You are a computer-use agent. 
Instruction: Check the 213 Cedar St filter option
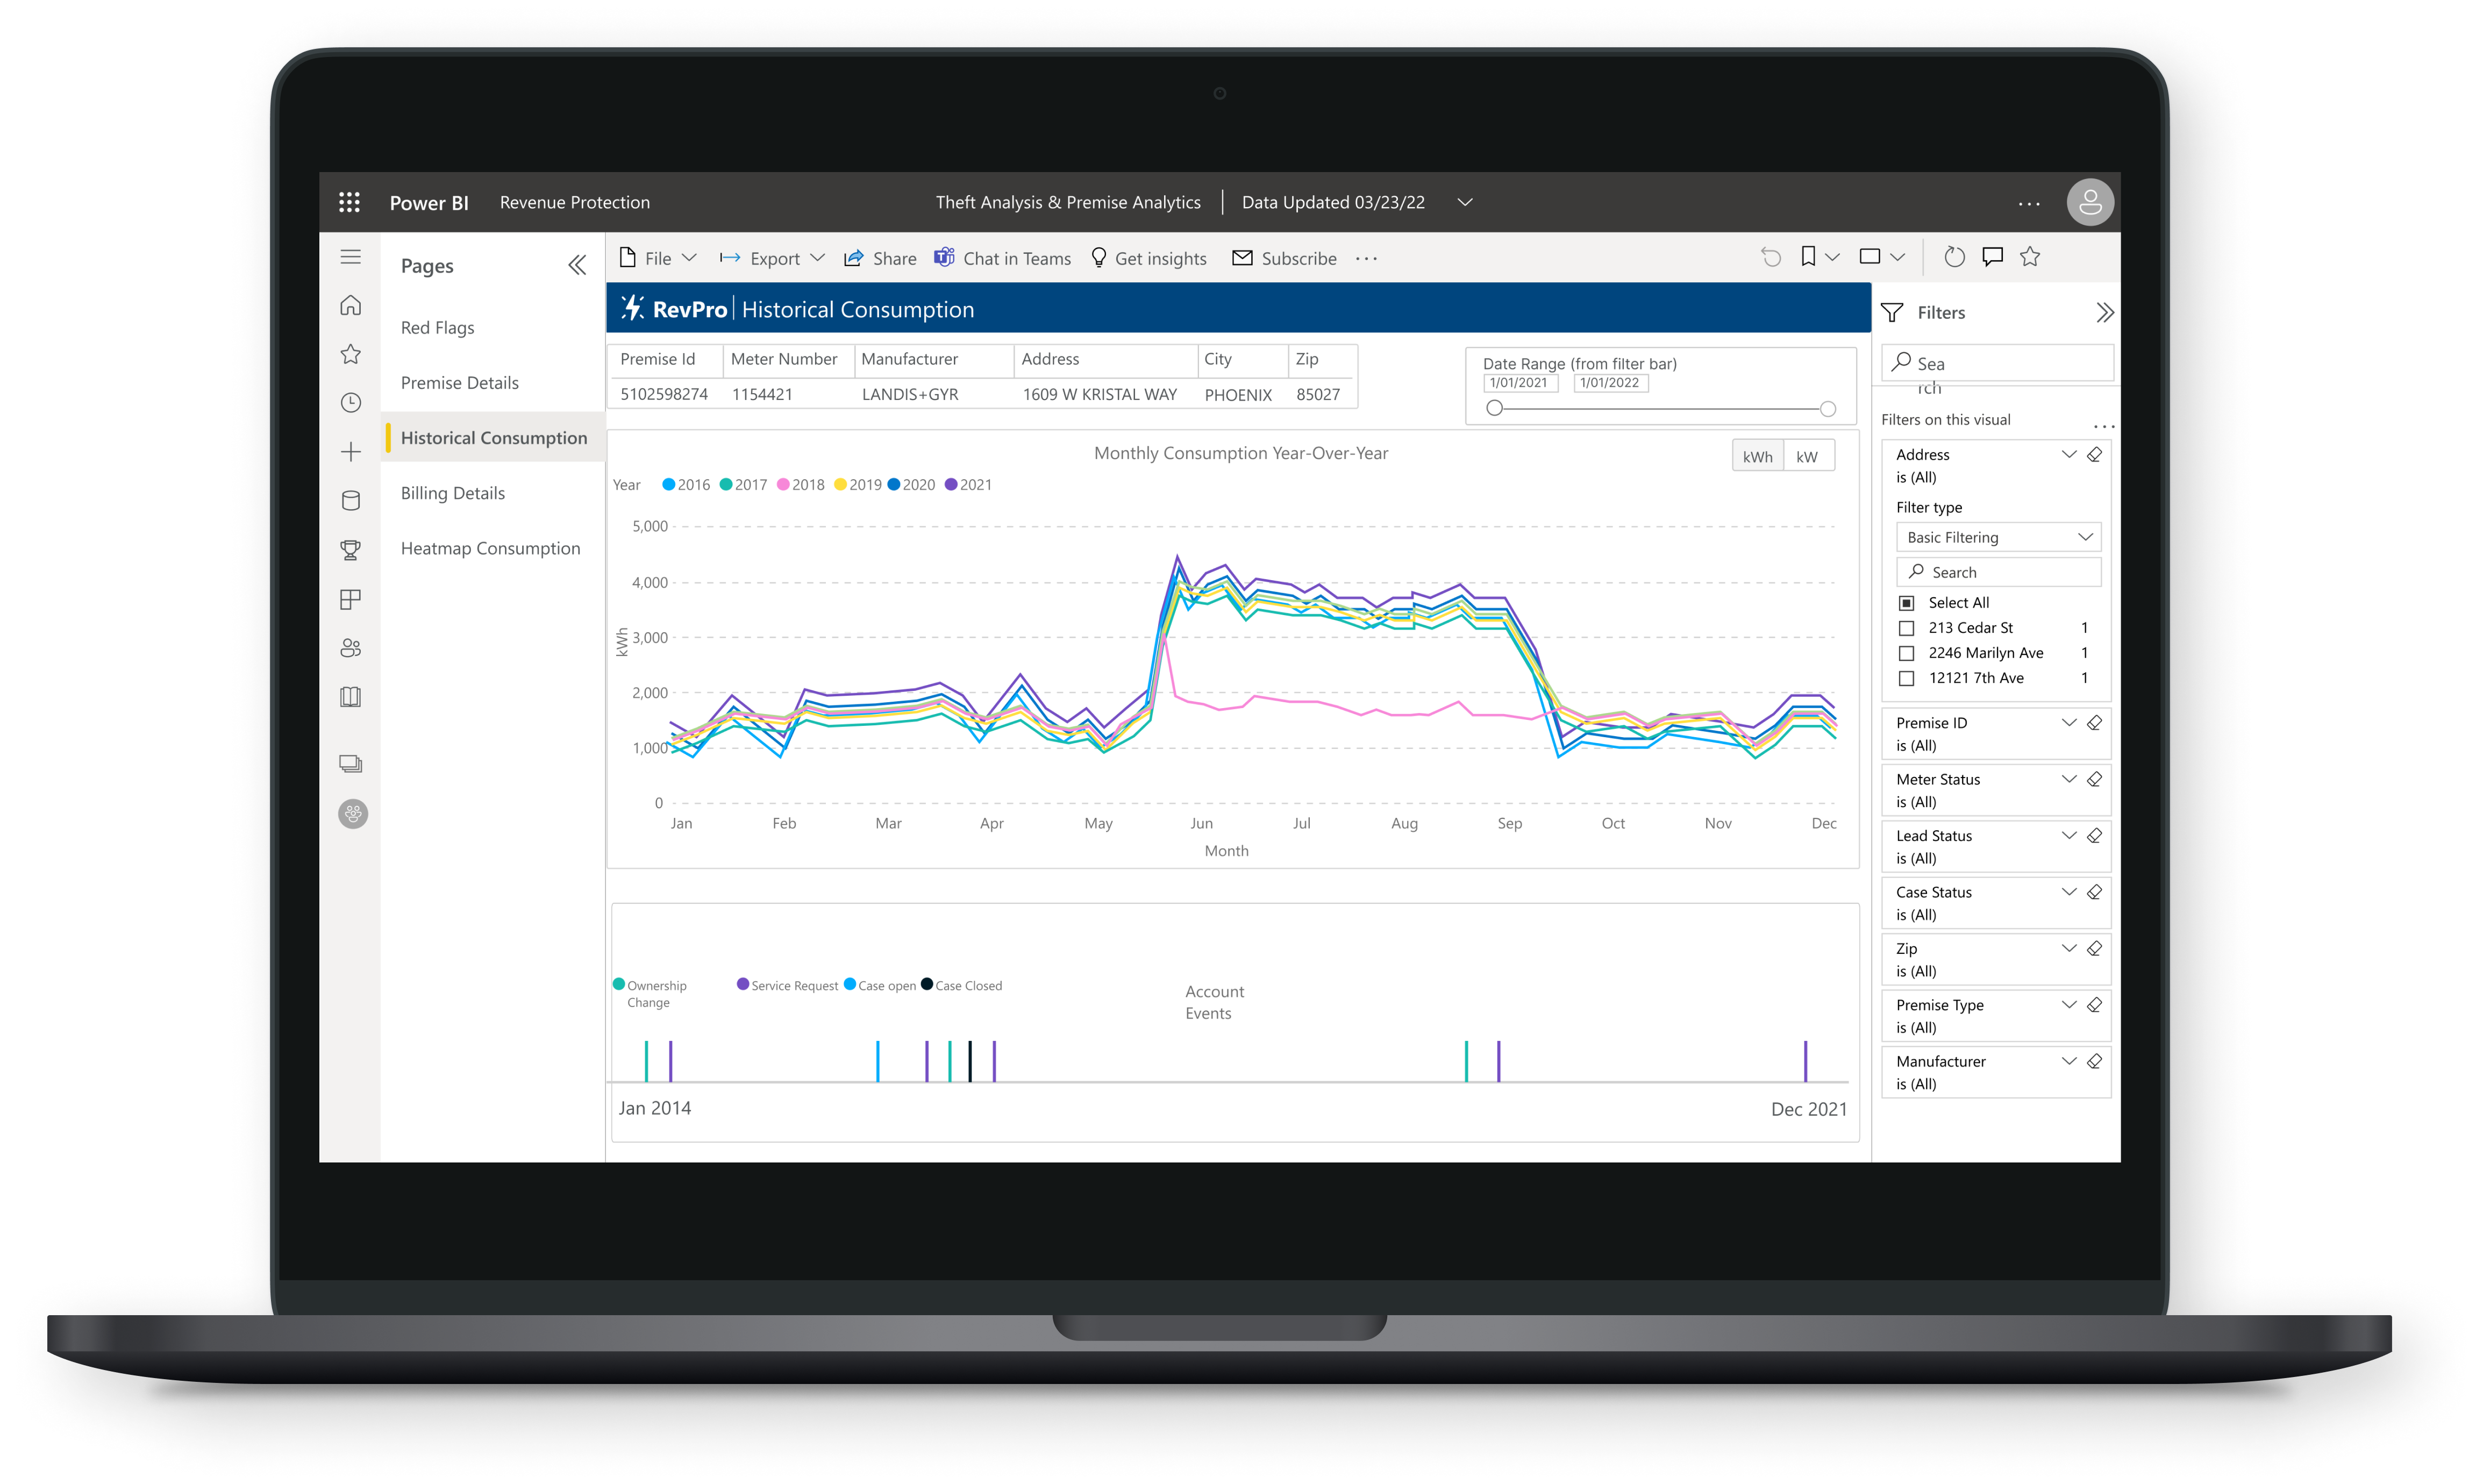1908,627
